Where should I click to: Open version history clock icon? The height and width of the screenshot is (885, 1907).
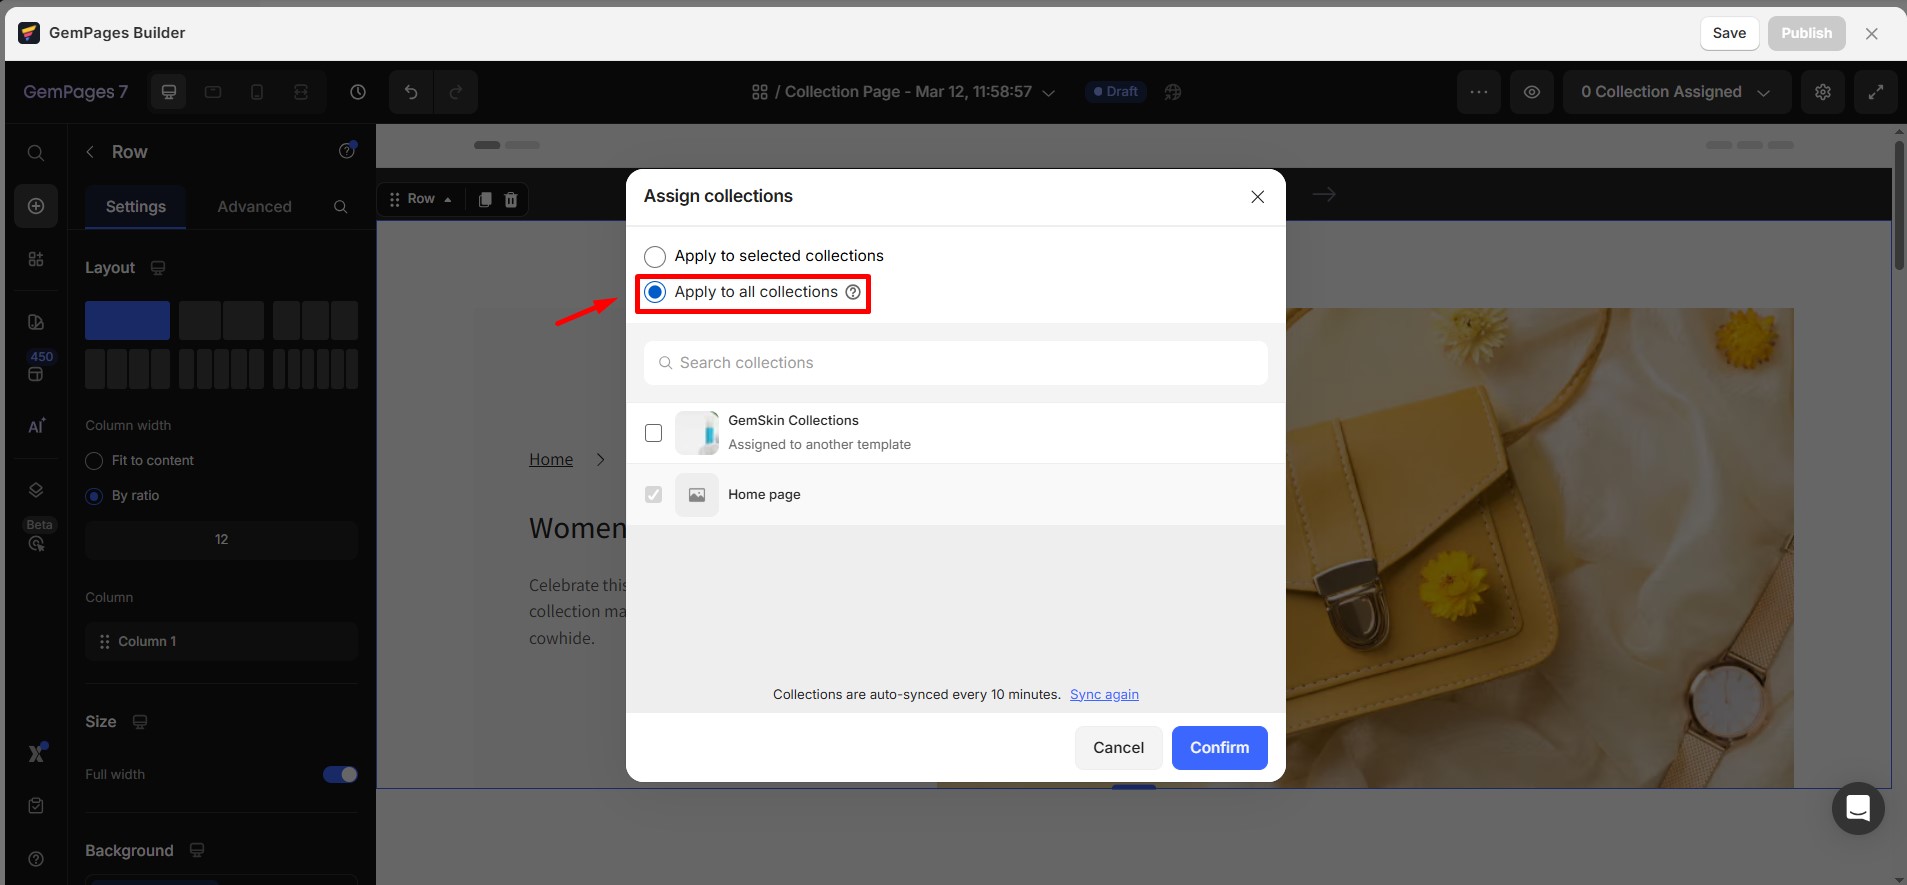(358, 92)
